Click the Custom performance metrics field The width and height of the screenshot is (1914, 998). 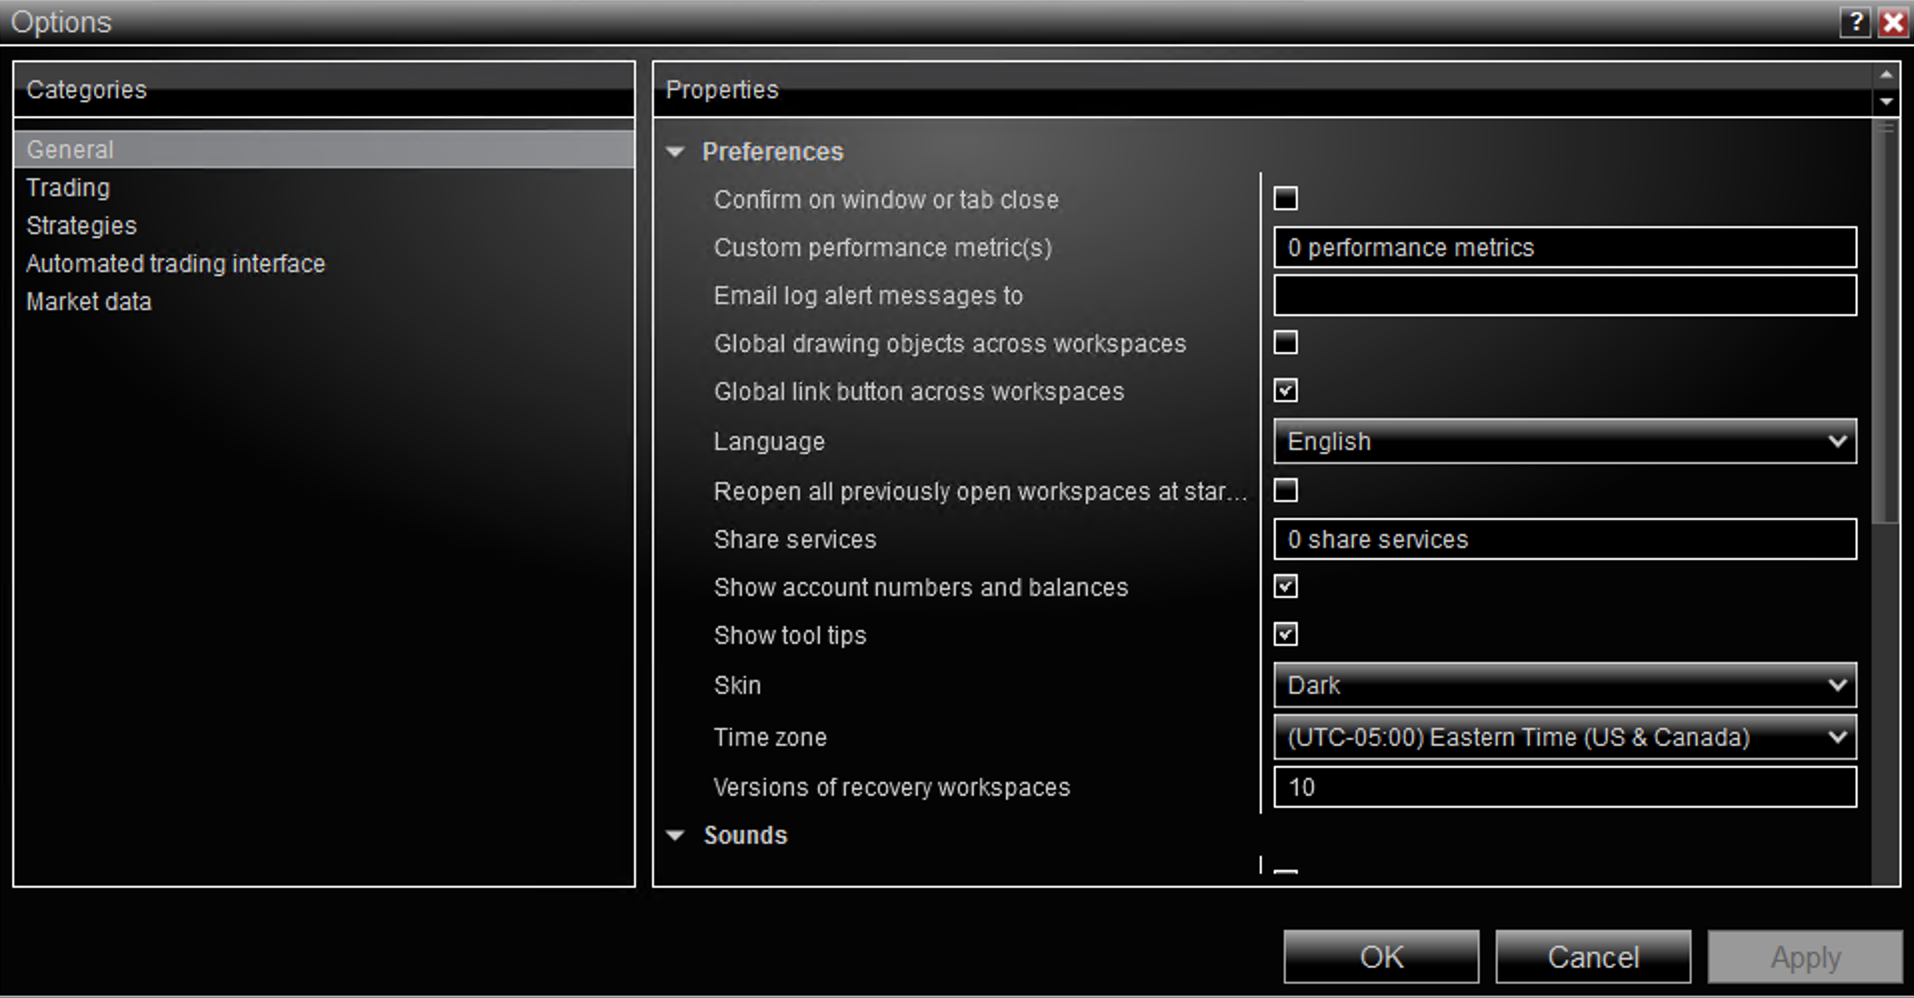point(1565,247)
